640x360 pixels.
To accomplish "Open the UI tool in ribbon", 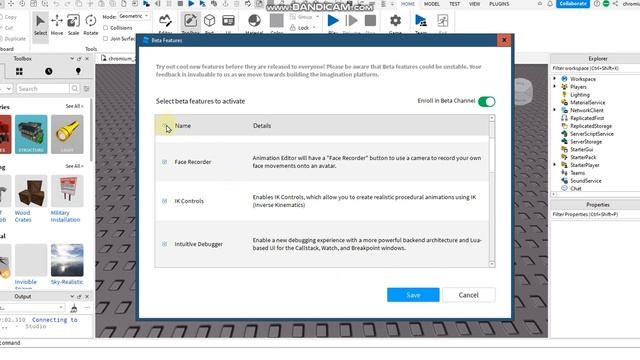I will (228, 23).
